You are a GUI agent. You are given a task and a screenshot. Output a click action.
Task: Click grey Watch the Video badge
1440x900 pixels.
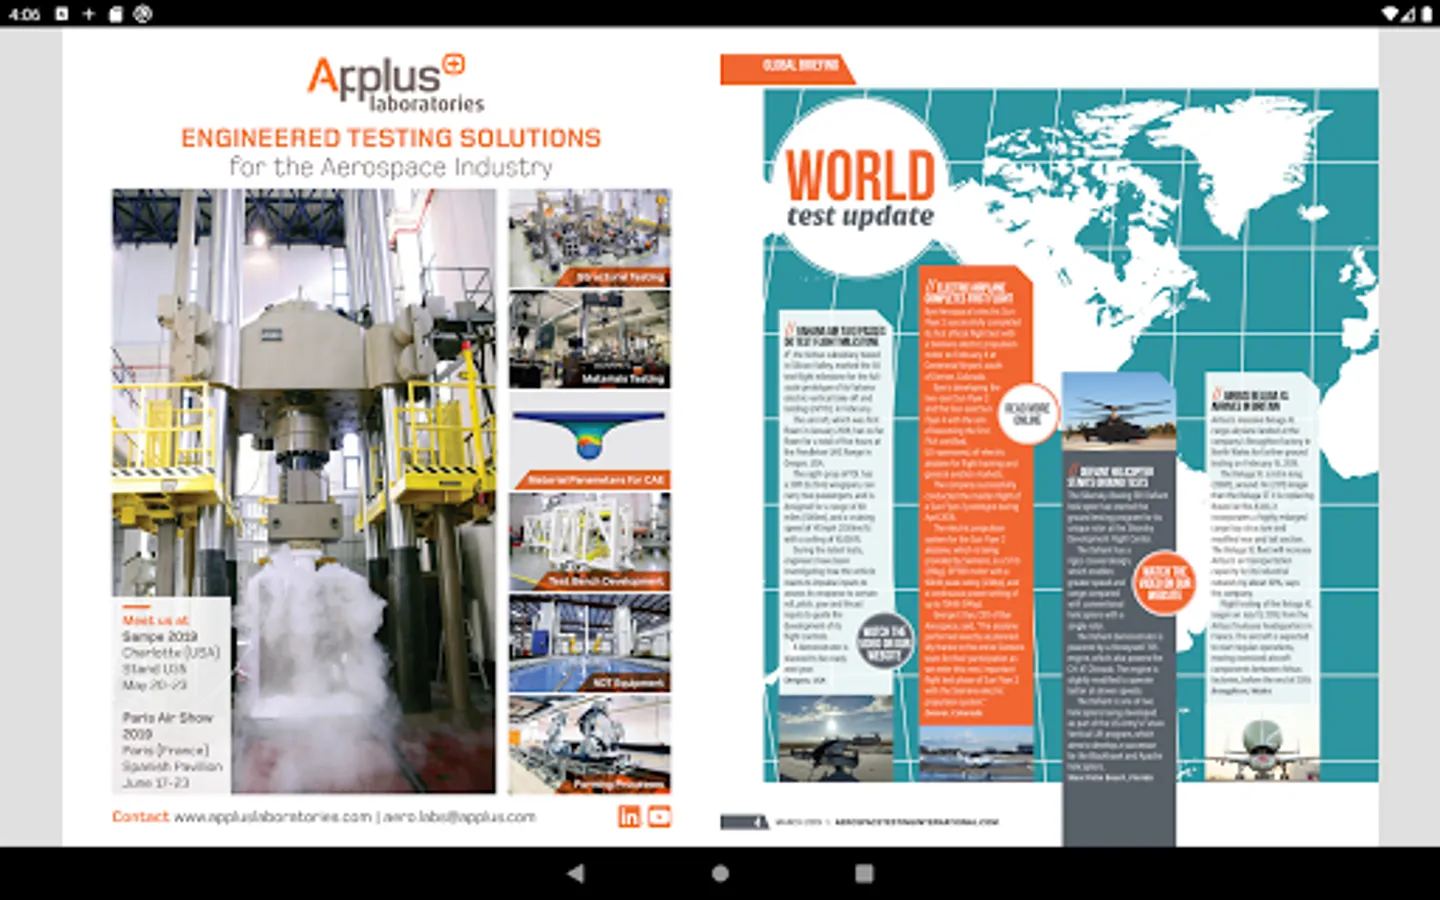tap(885, 643)
